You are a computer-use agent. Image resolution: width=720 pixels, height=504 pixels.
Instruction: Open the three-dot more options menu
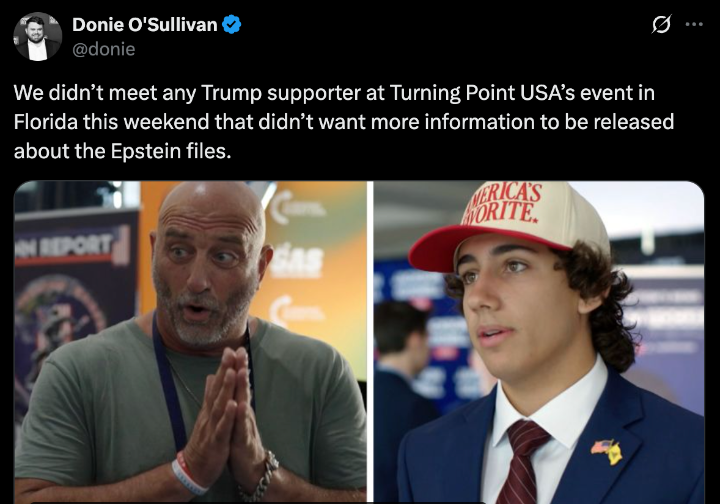coord(694,24)
